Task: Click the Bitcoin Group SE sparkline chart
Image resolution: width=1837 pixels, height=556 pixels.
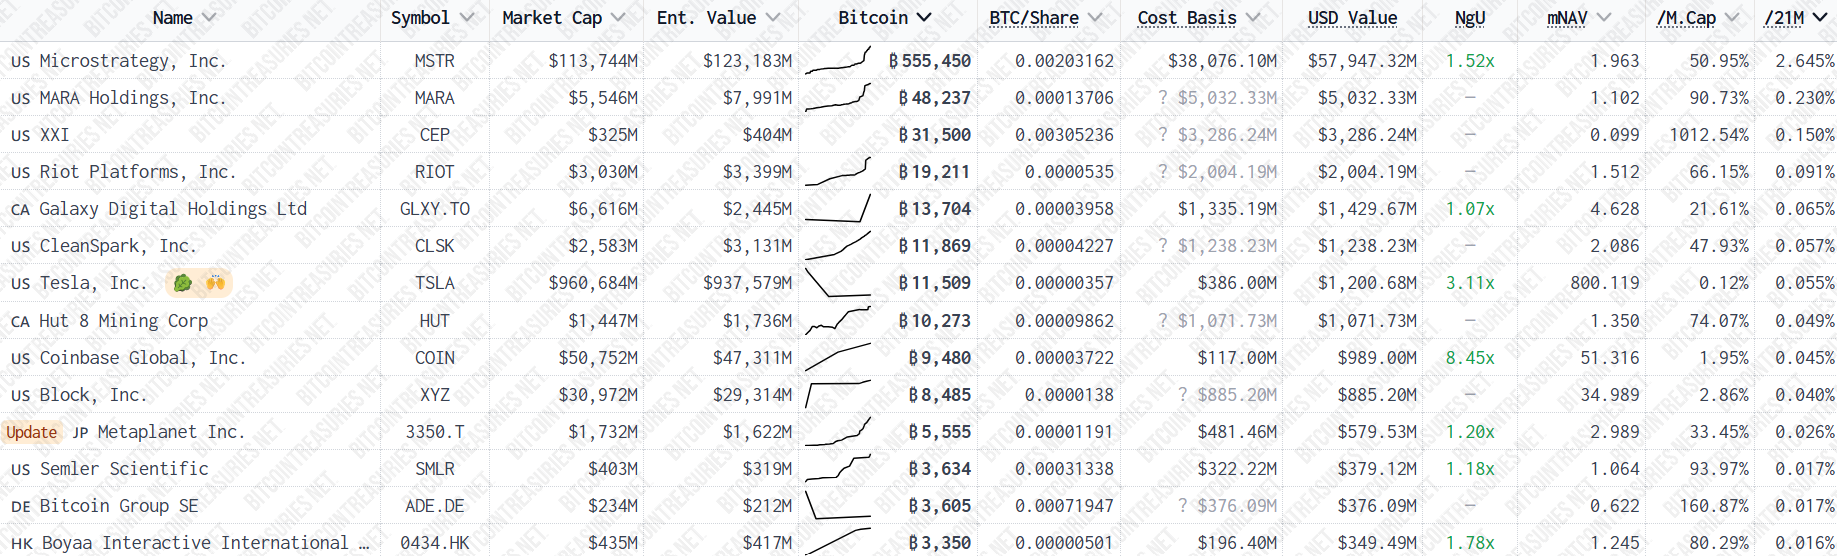Action: point(838,505)
